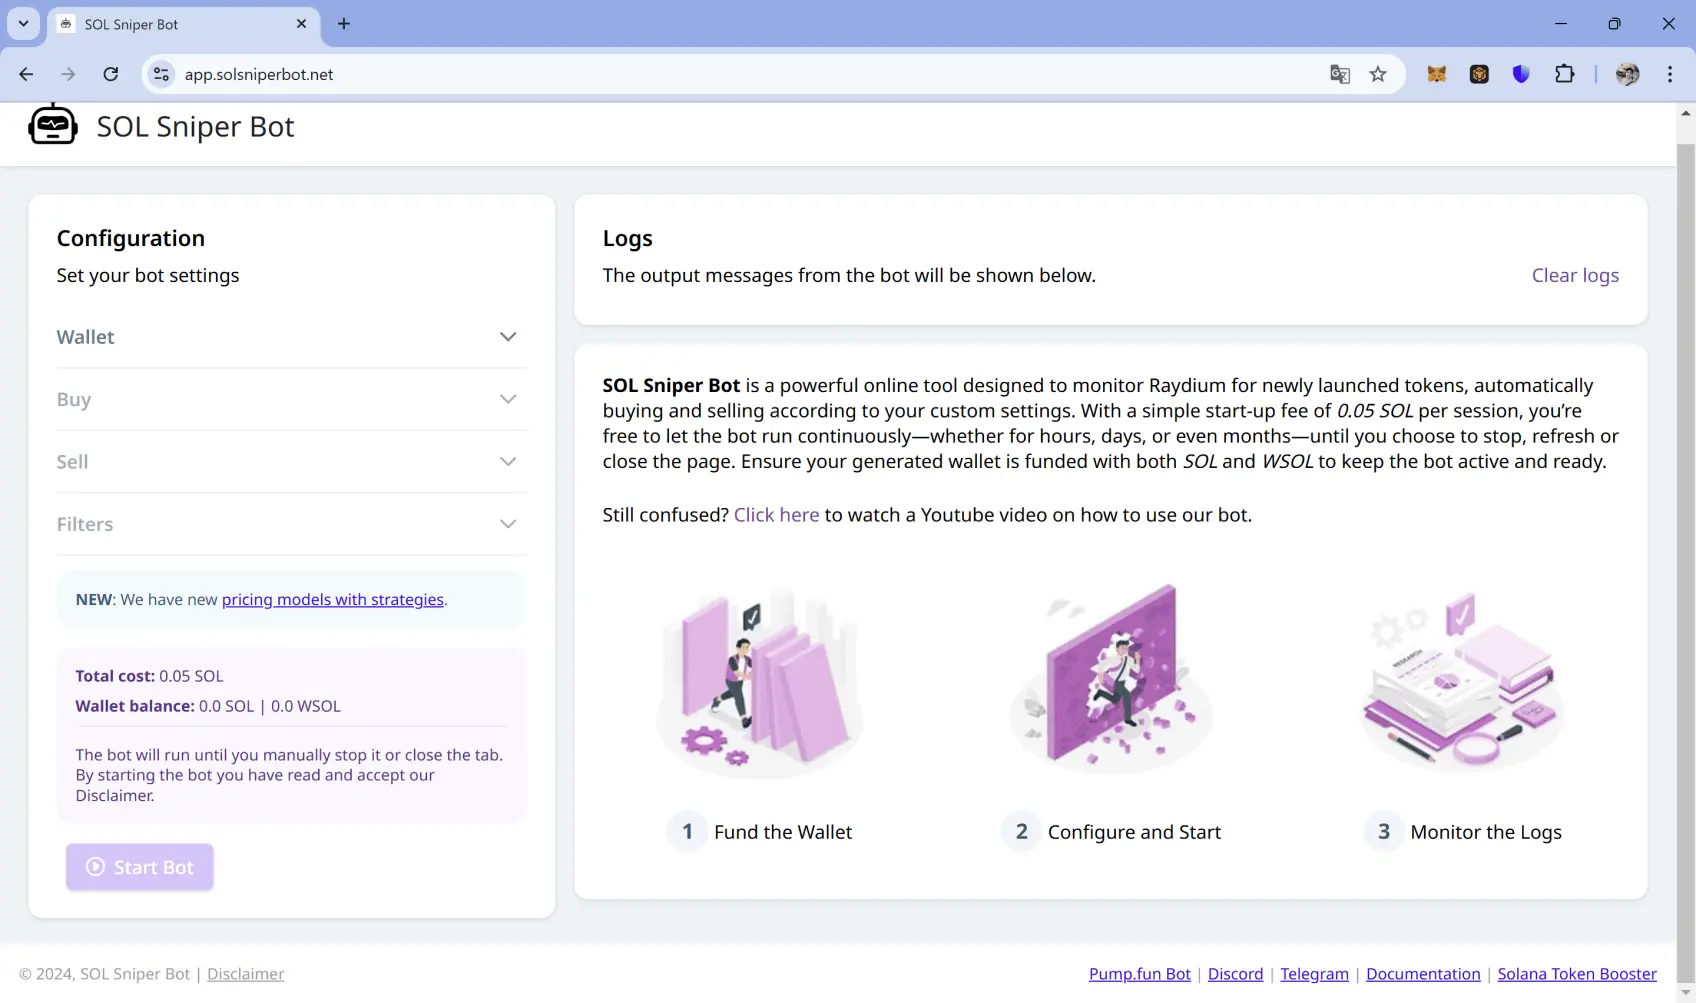Screen dimensions: 1696x1003
Task: Click the orange wallet extension icon
Action: tap(1479, 74)
